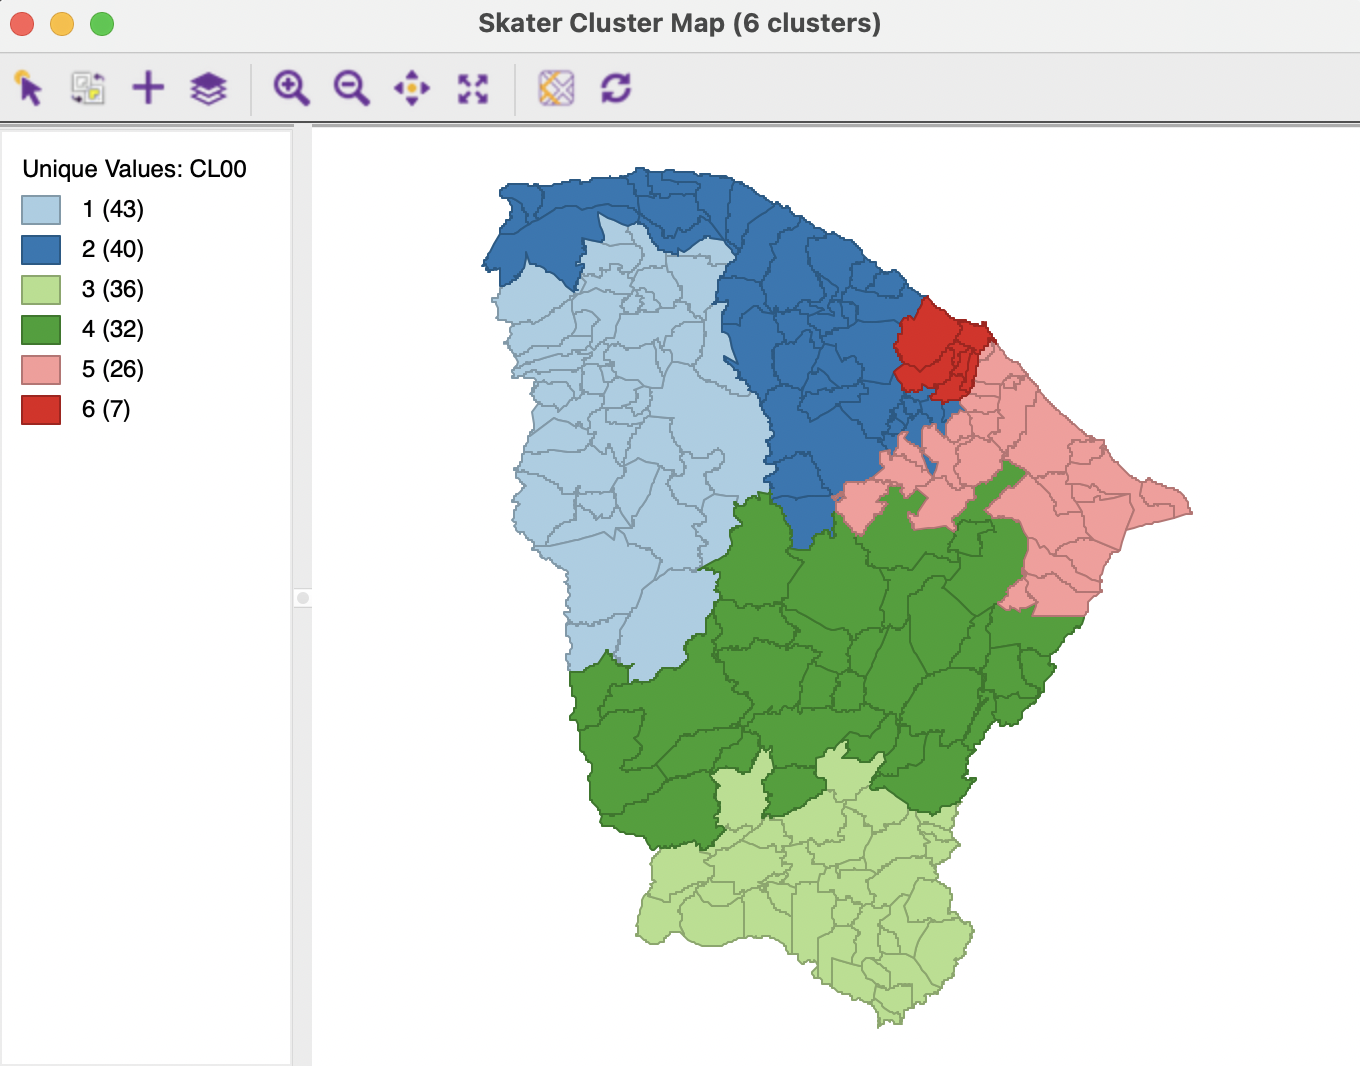Select the Zoom Out magnifier tool
1360x1066 pixels.
(351, 88)
